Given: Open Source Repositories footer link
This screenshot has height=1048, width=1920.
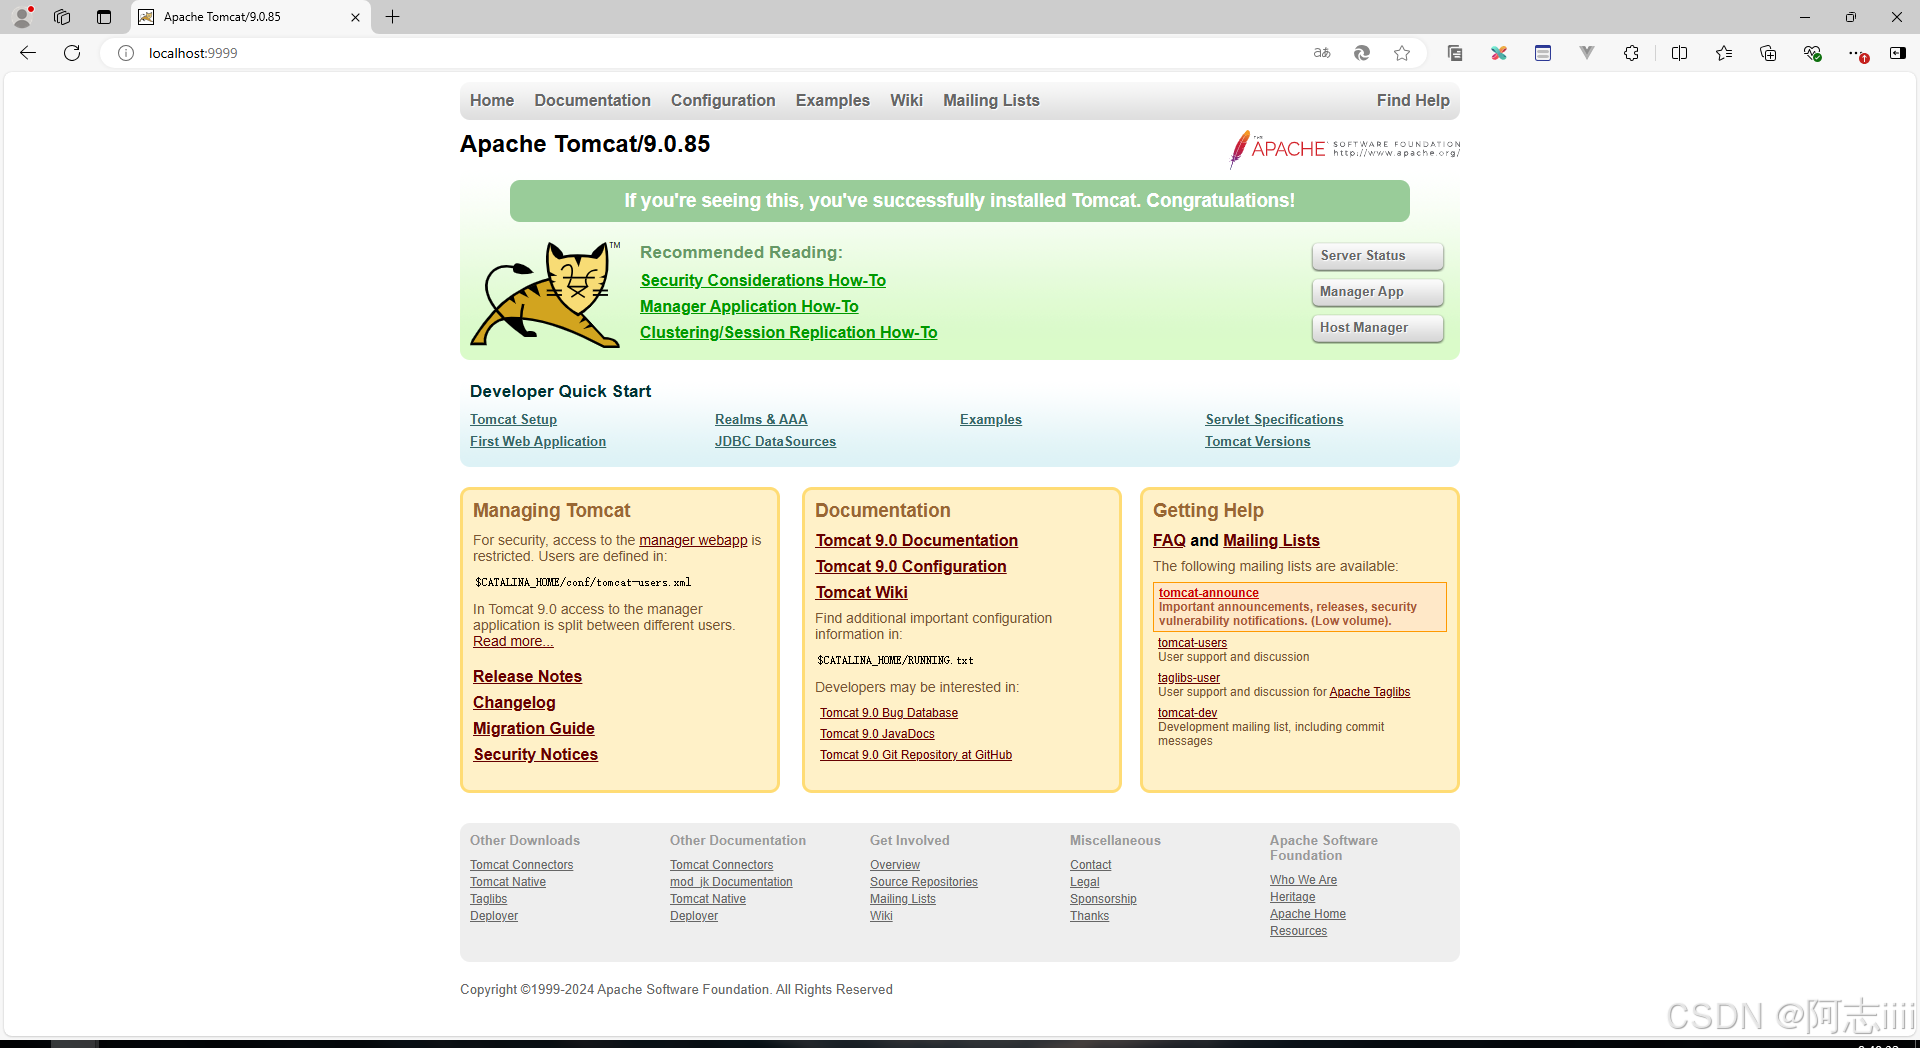Looking at the screenshot, I should pos(923,882).
